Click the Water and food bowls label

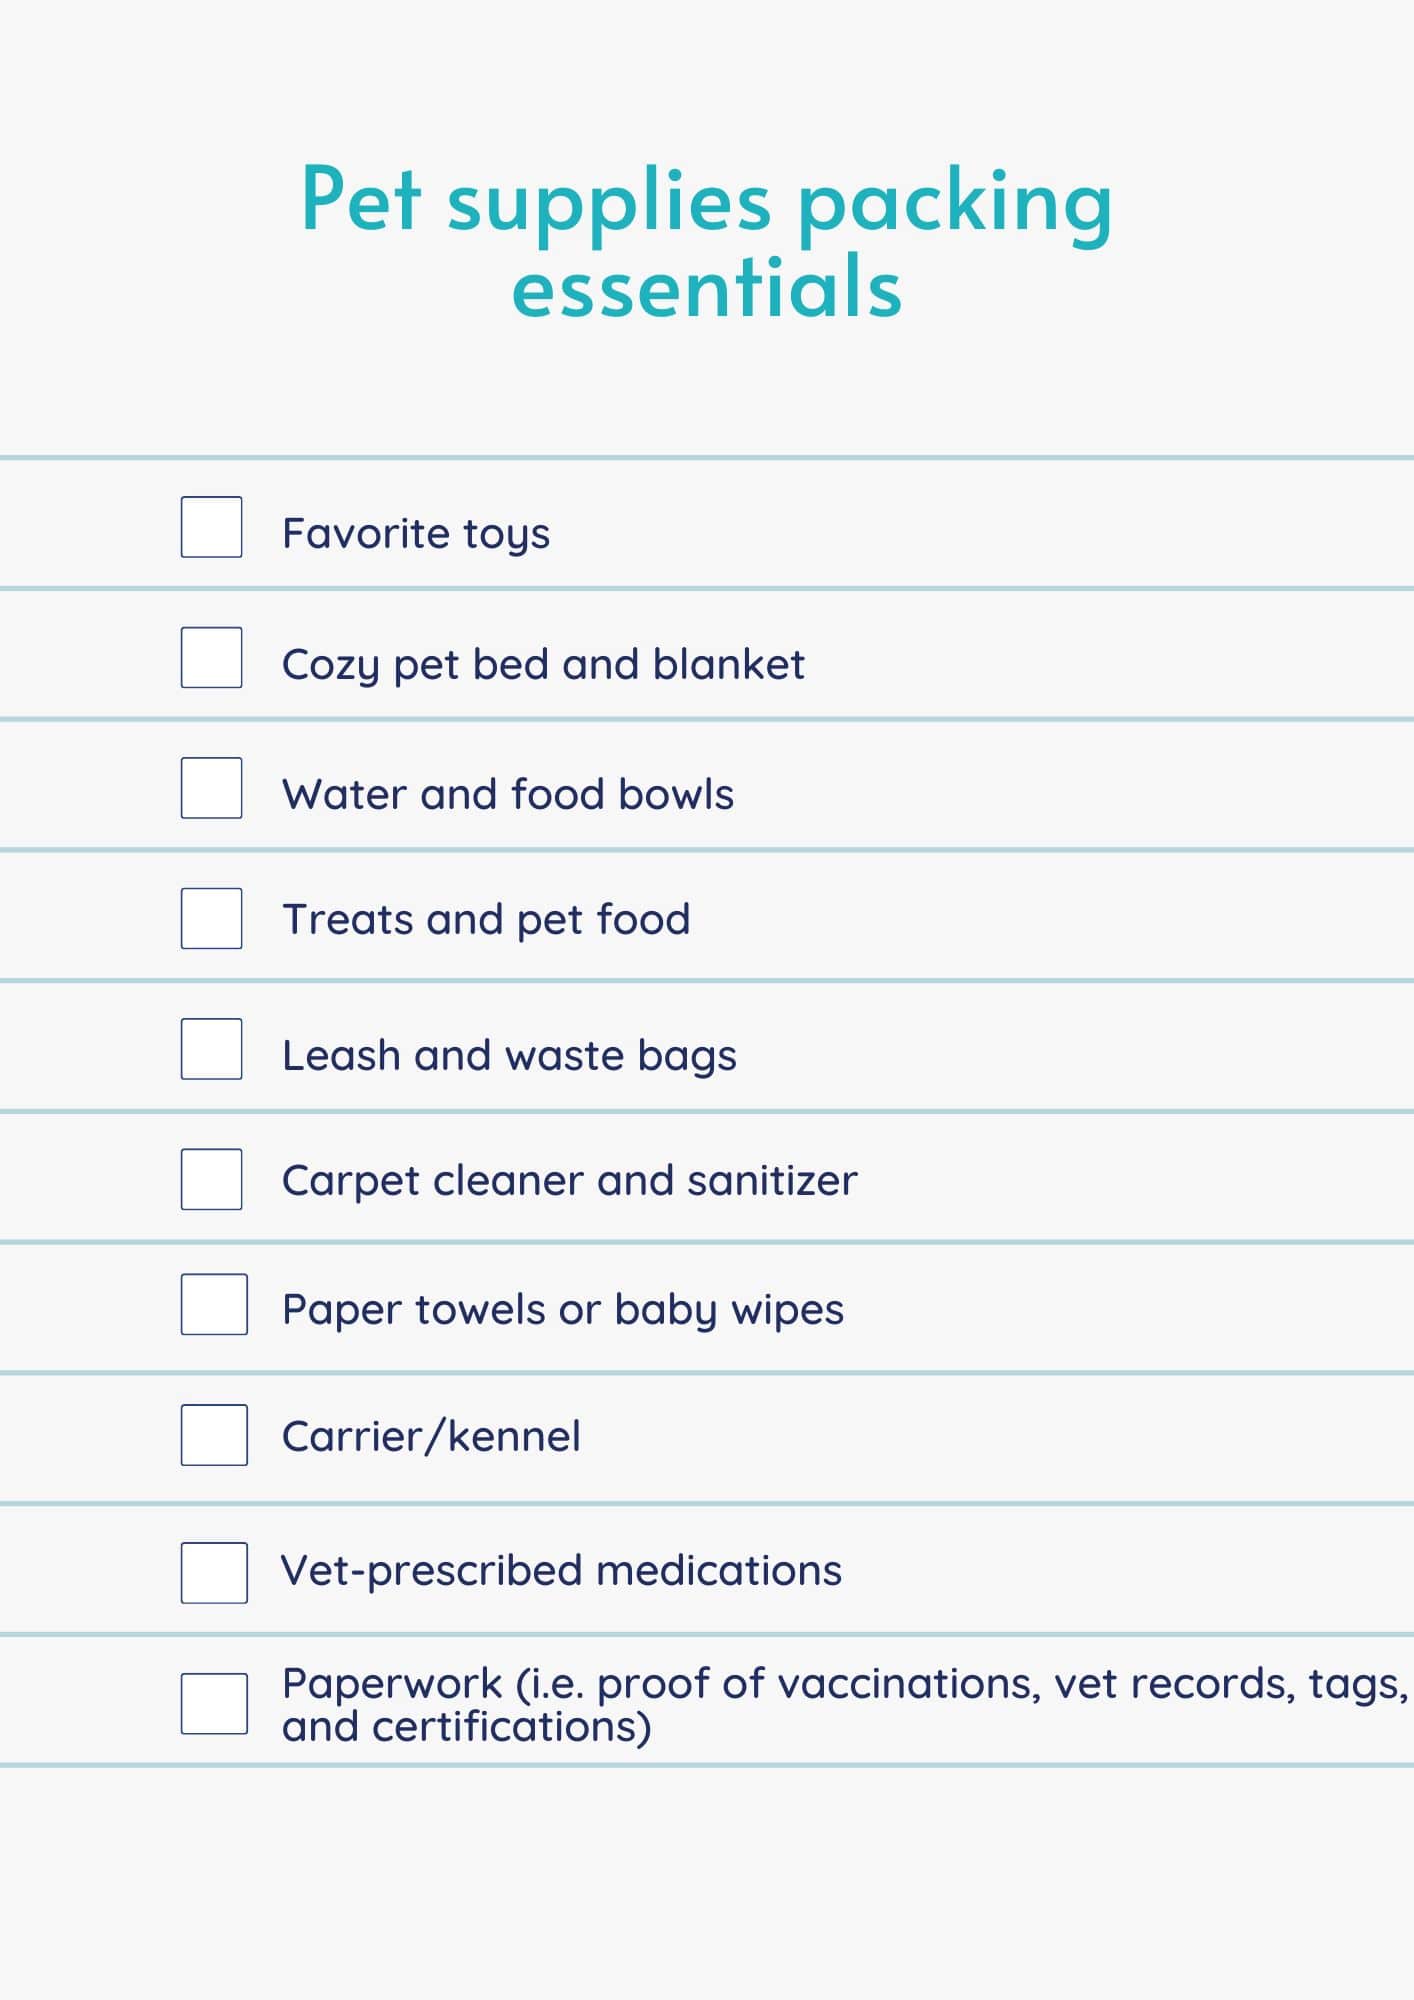(508, 794)
